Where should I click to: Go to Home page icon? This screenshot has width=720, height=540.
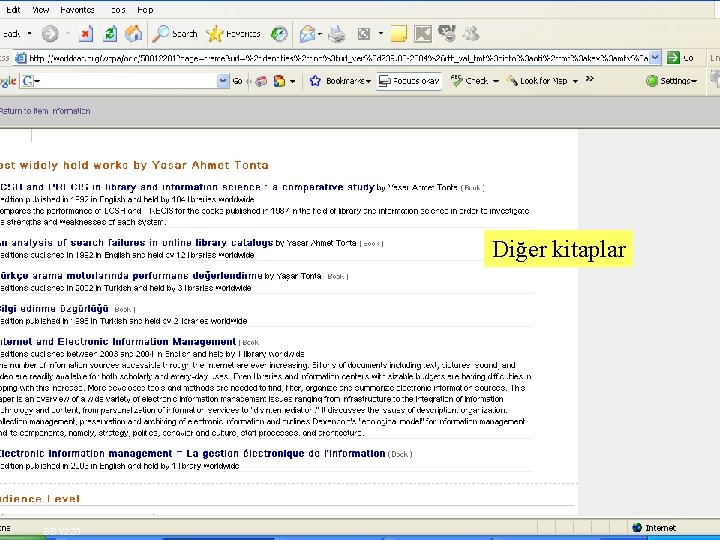click(x=134, y=34)
